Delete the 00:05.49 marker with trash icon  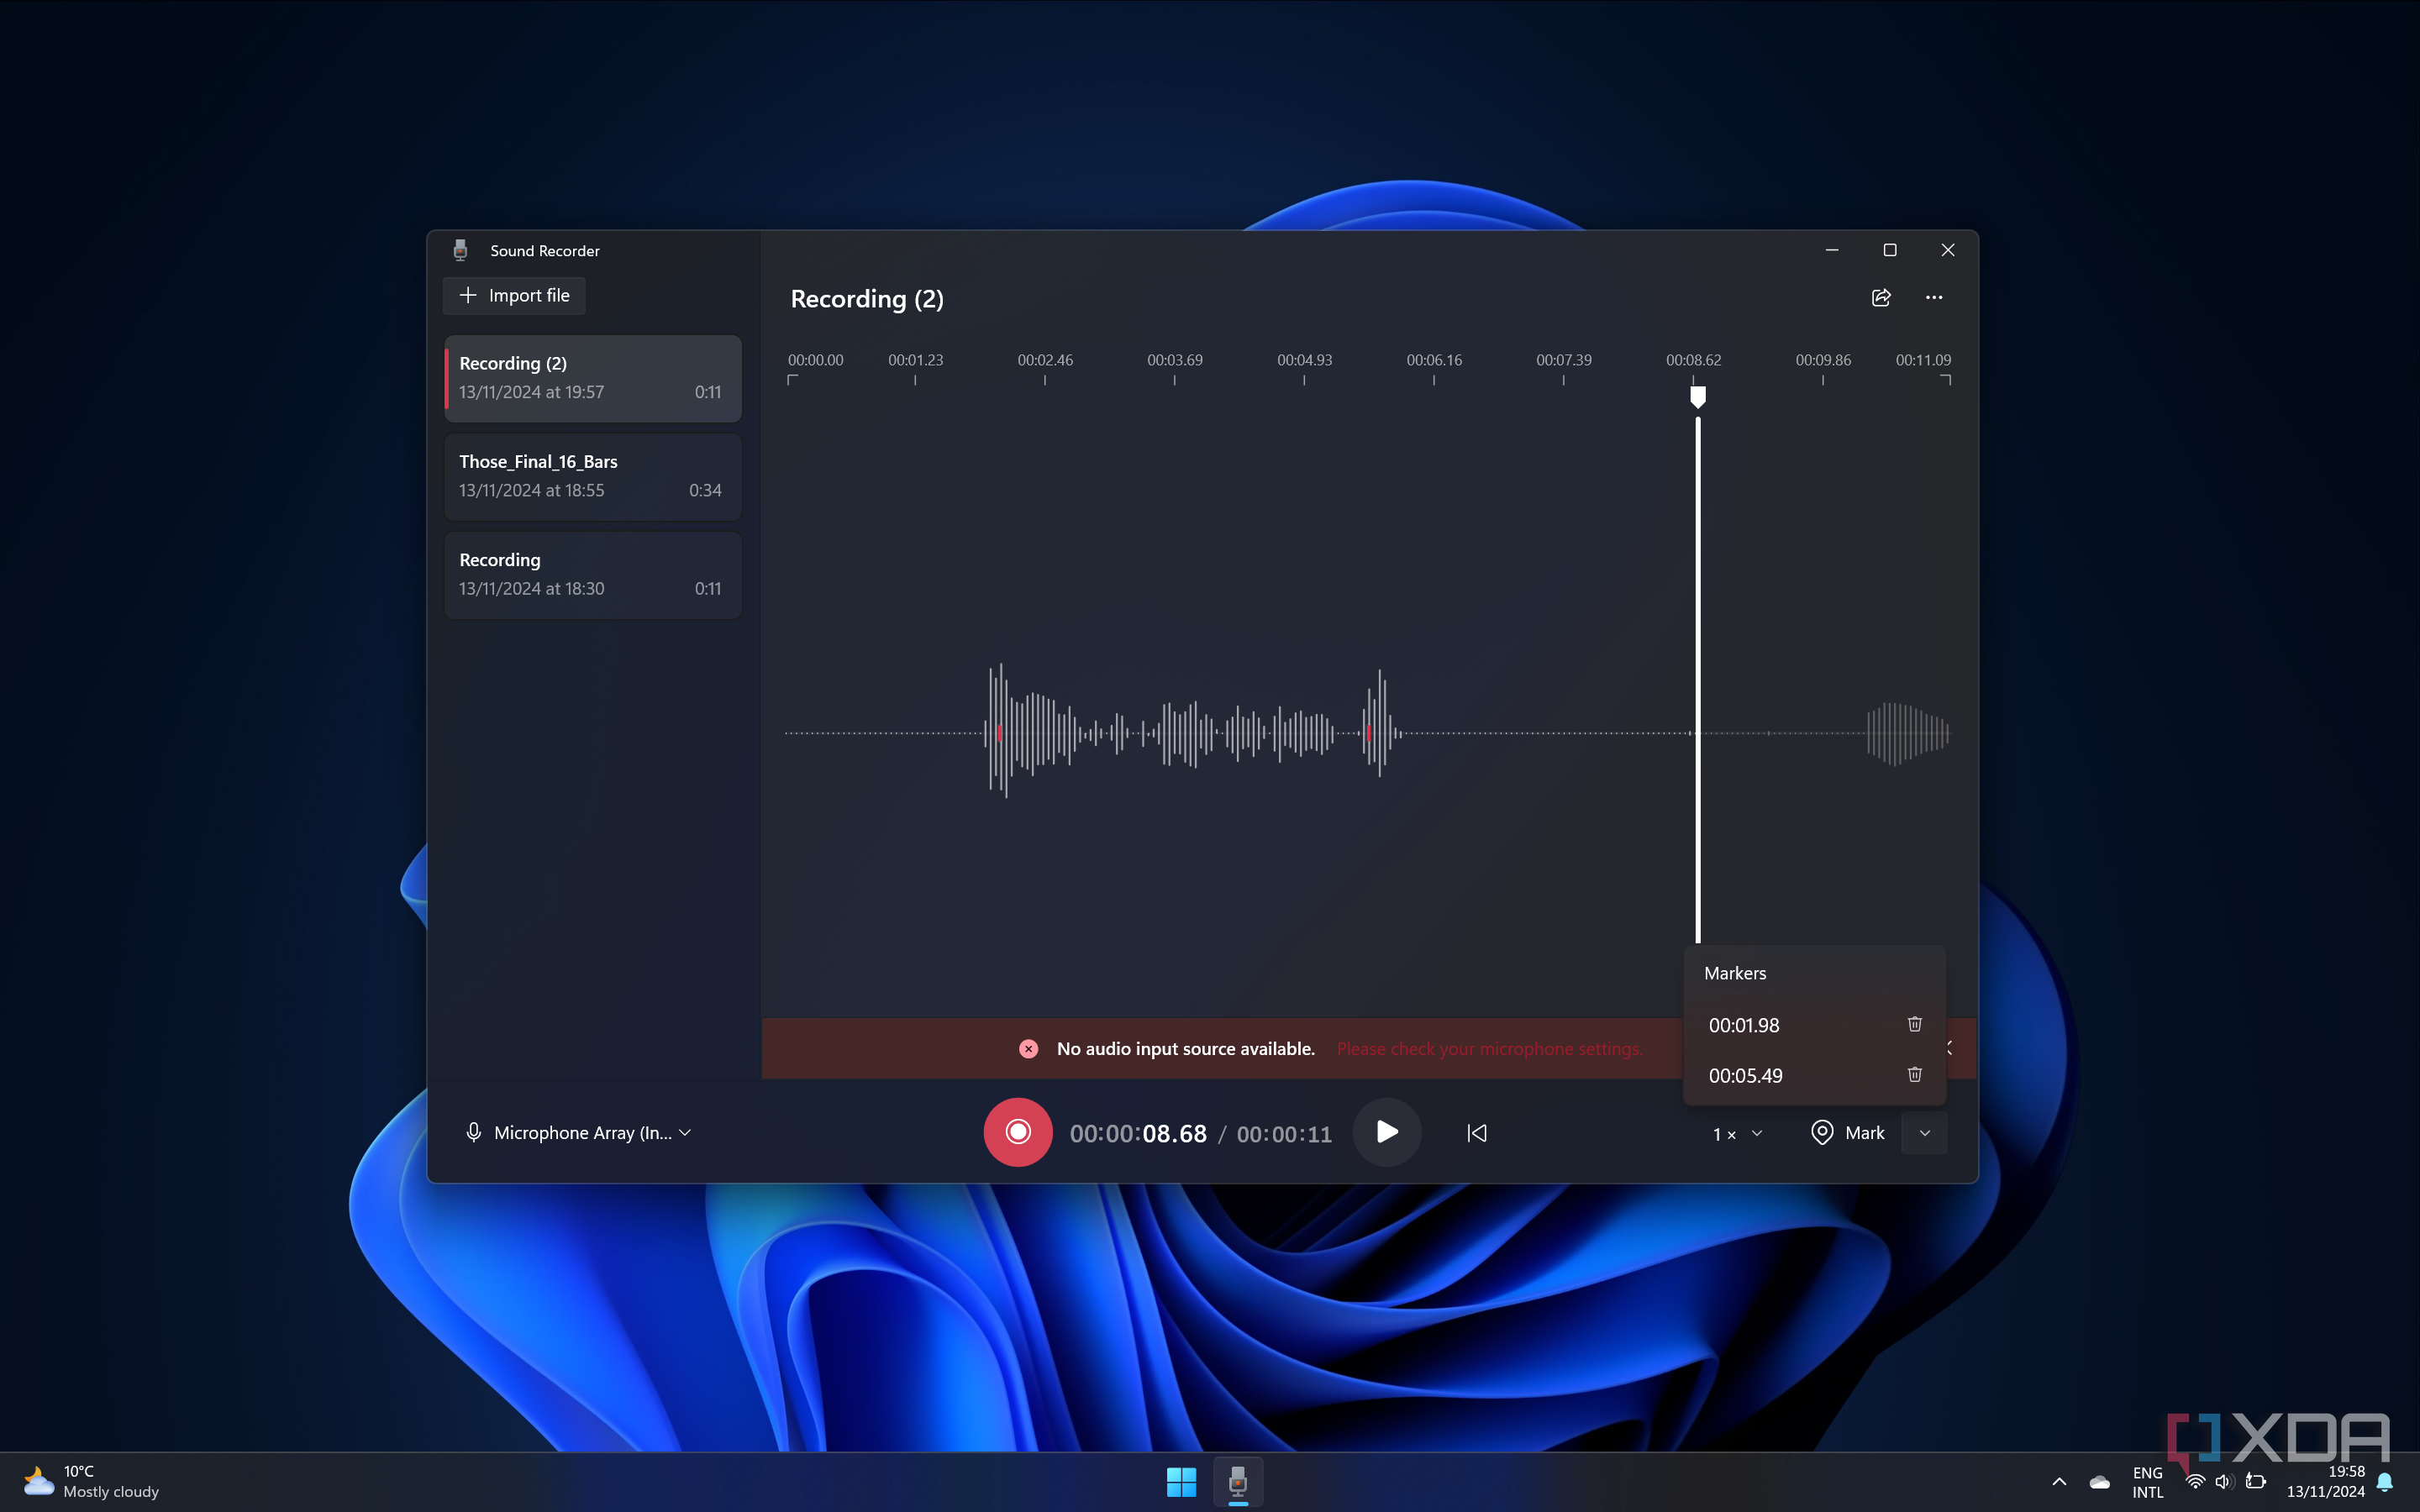point(1914,1075)
